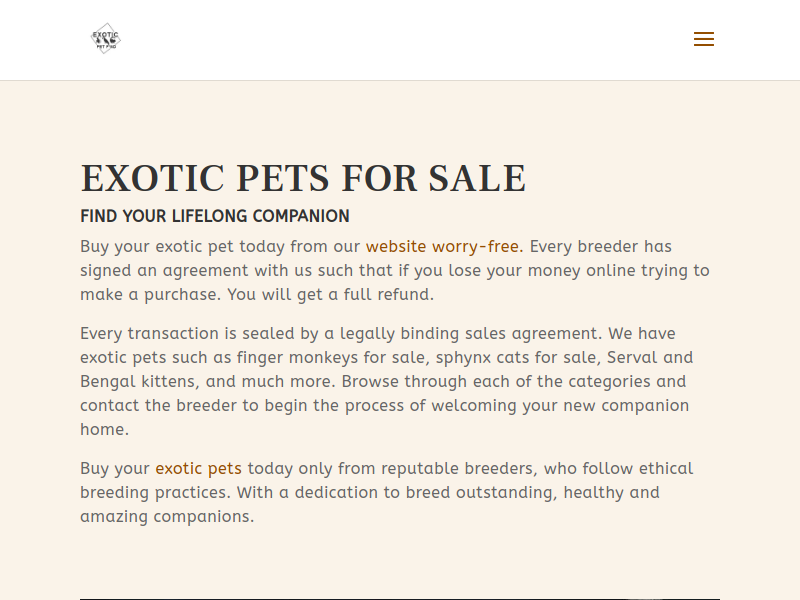Viewport: 800px width, 600px height.
Task: Open the hamburger navigation menu
Action: [704, 40]
